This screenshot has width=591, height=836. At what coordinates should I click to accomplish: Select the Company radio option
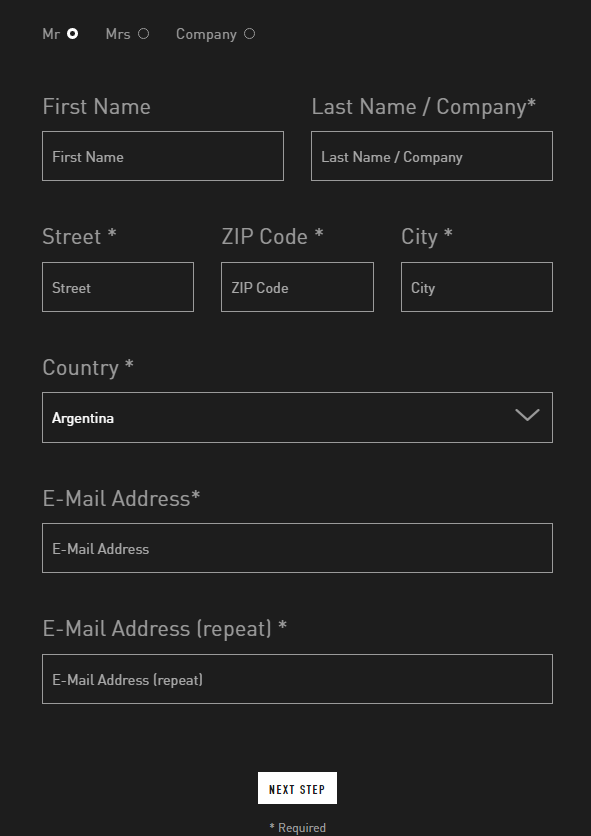pyautogui.click(x=250, y=34)
